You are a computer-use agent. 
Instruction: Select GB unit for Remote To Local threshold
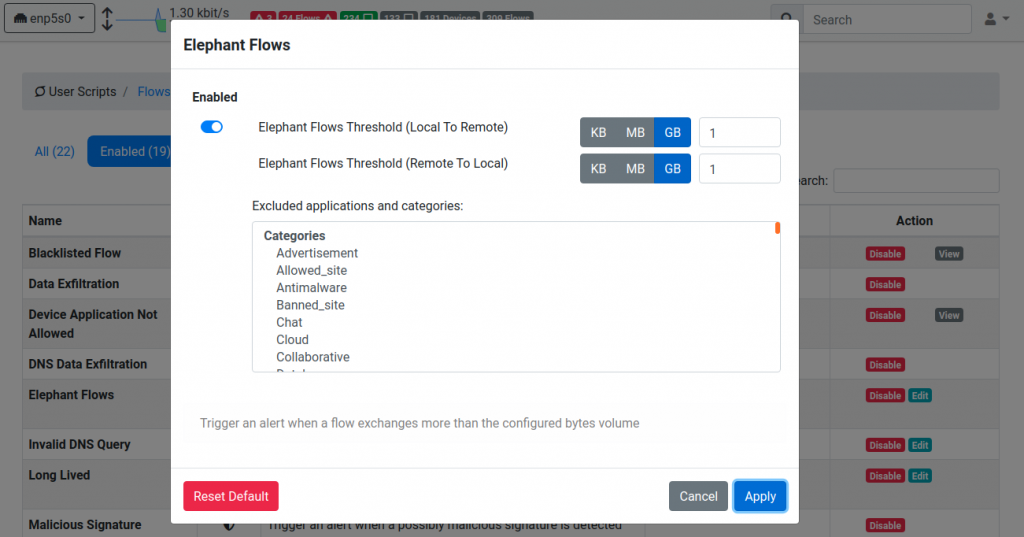point(672,169)
